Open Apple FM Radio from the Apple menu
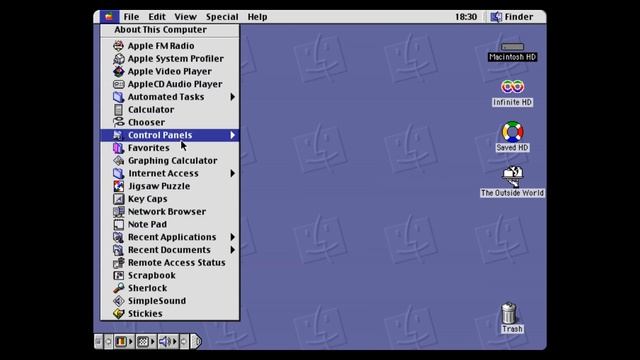 click(x=169, y=46)
